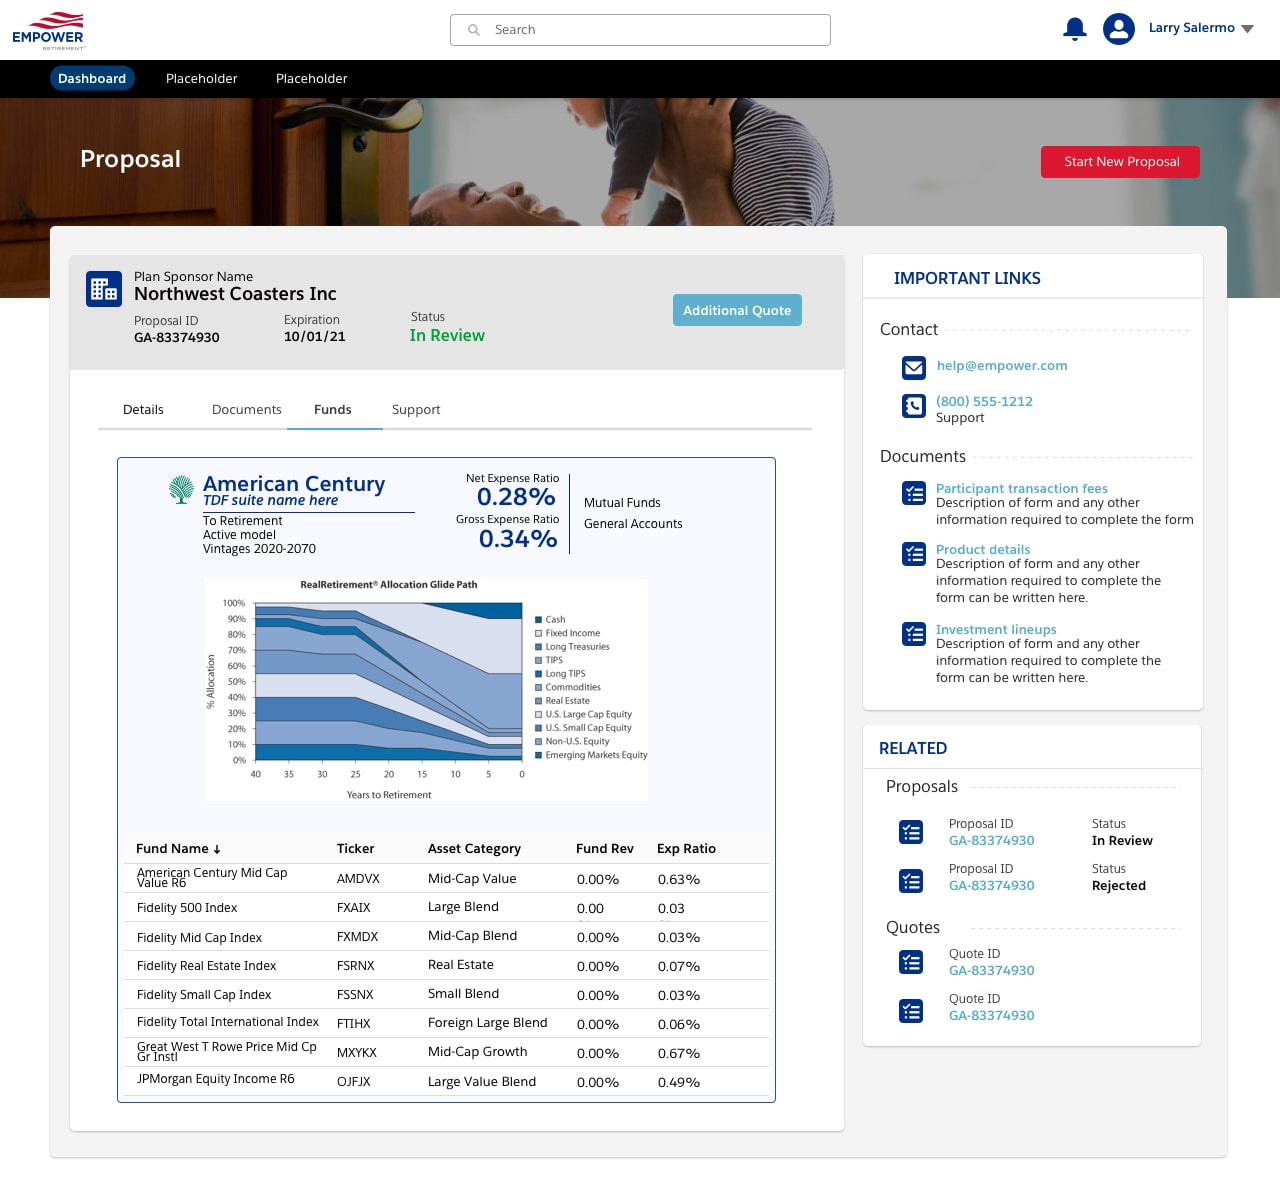Switch to the Support tab
This screenshot has width=1280, height=1184.
click(x=416, y=409)
